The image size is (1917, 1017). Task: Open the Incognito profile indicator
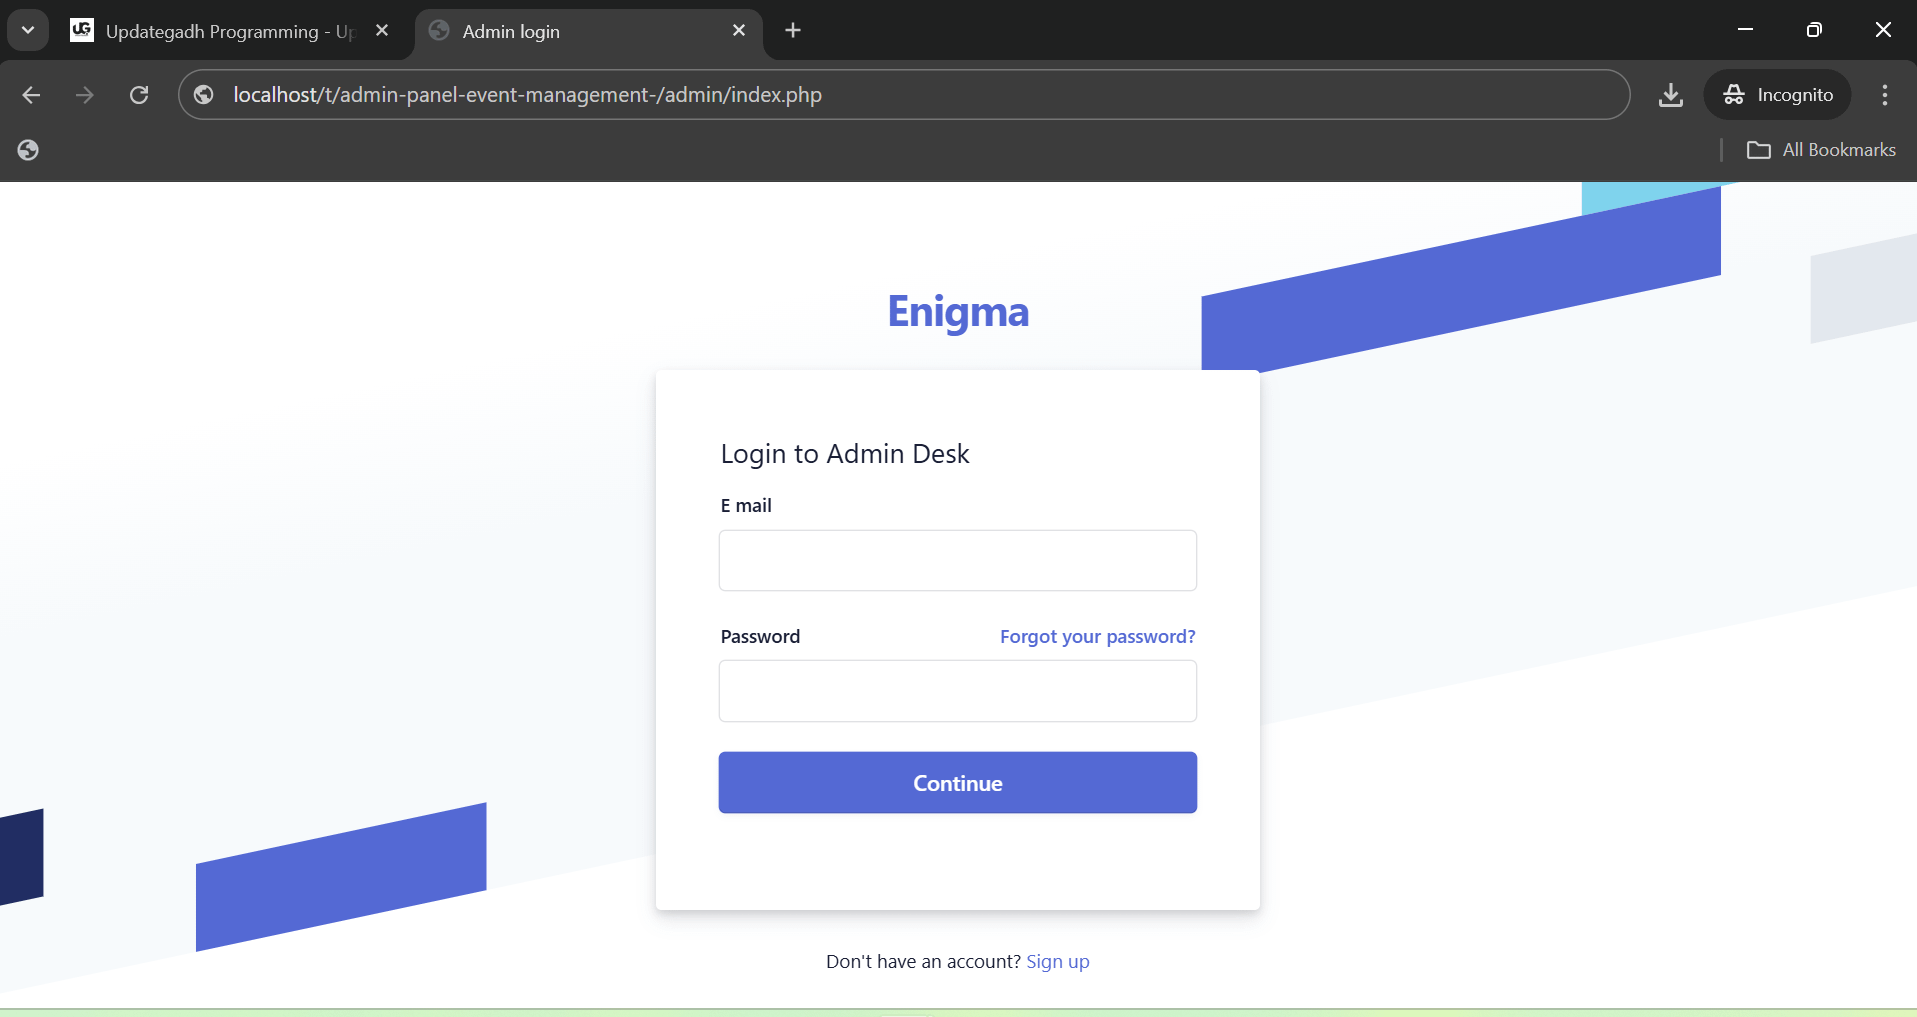(1777, 95)
